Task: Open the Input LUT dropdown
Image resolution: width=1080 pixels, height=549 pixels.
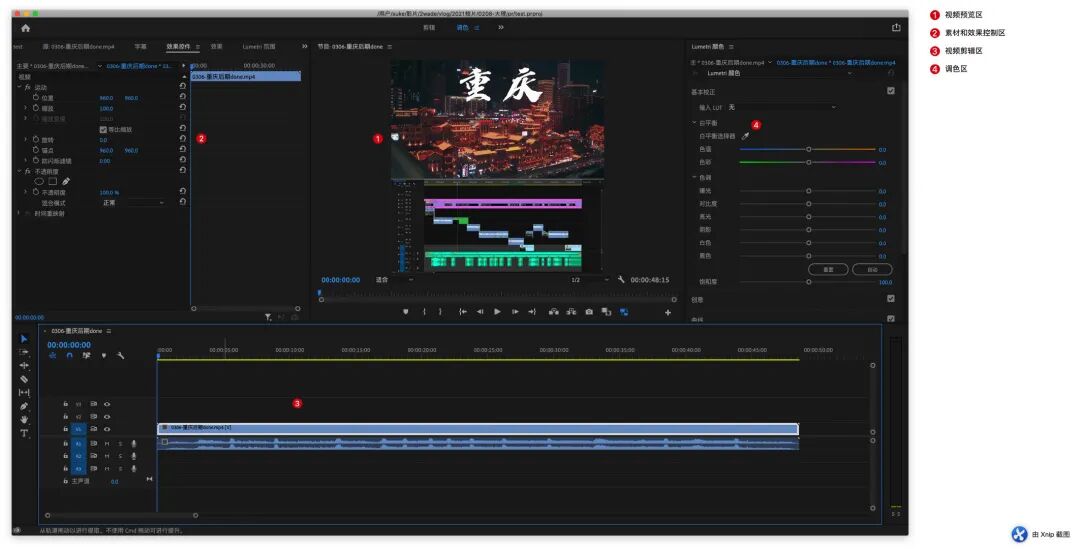Action: click(x=782, y=107)
